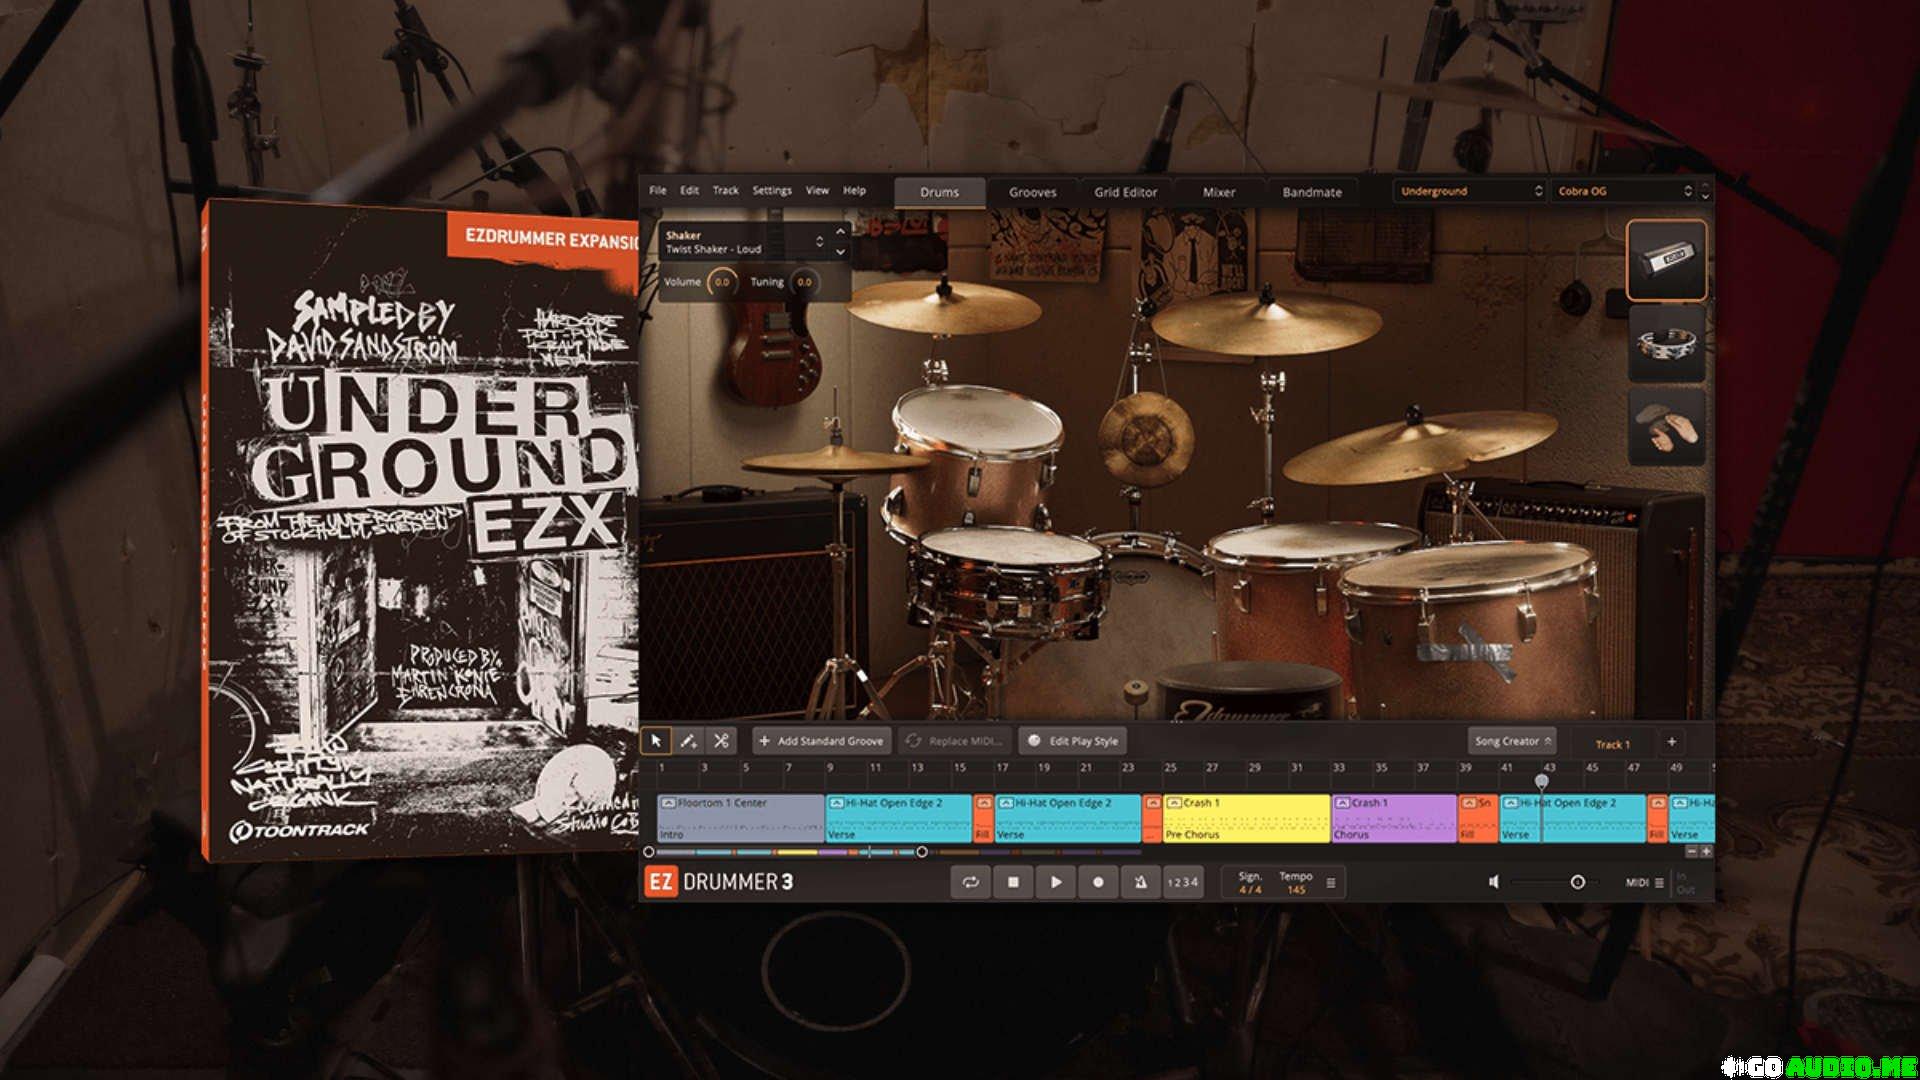This screenshot has width=1920, height=1080.
Task: Switch to the Grooves tab
Action: coord(1032,192)
